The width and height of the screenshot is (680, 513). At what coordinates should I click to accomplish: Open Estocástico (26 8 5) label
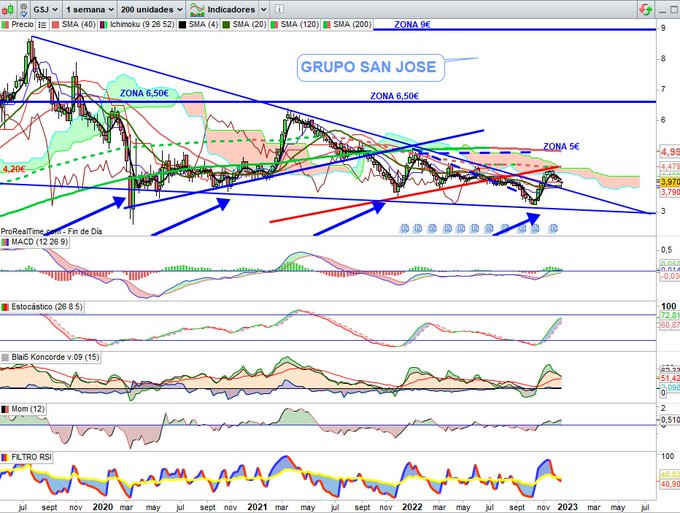pos(47,307)
